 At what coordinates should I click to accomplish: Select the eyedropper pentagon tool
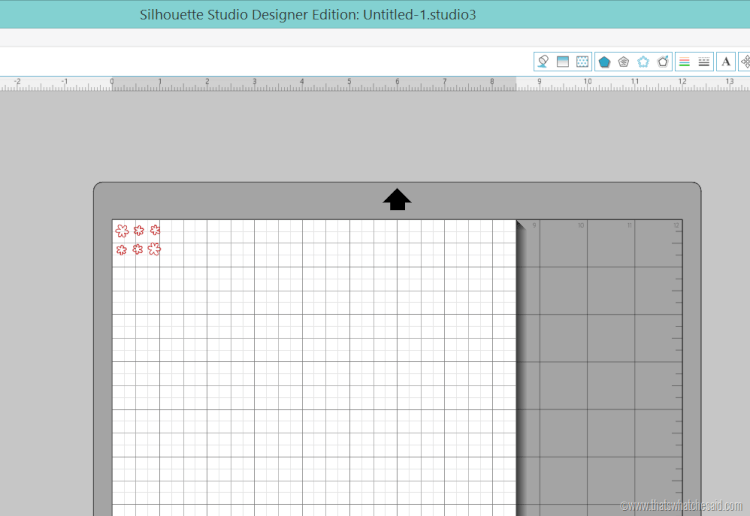pyautogui.click(x=662, y=61)
